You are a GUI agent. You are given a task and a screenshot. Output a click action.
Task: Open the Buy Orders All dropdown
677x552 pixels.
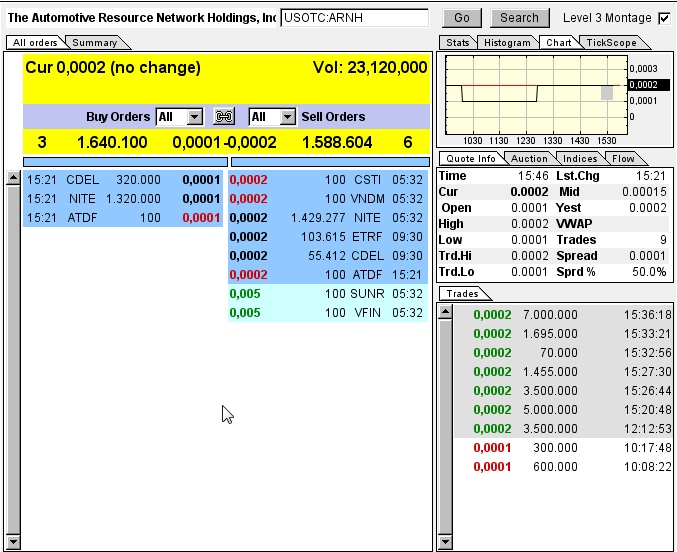(180, 117)
